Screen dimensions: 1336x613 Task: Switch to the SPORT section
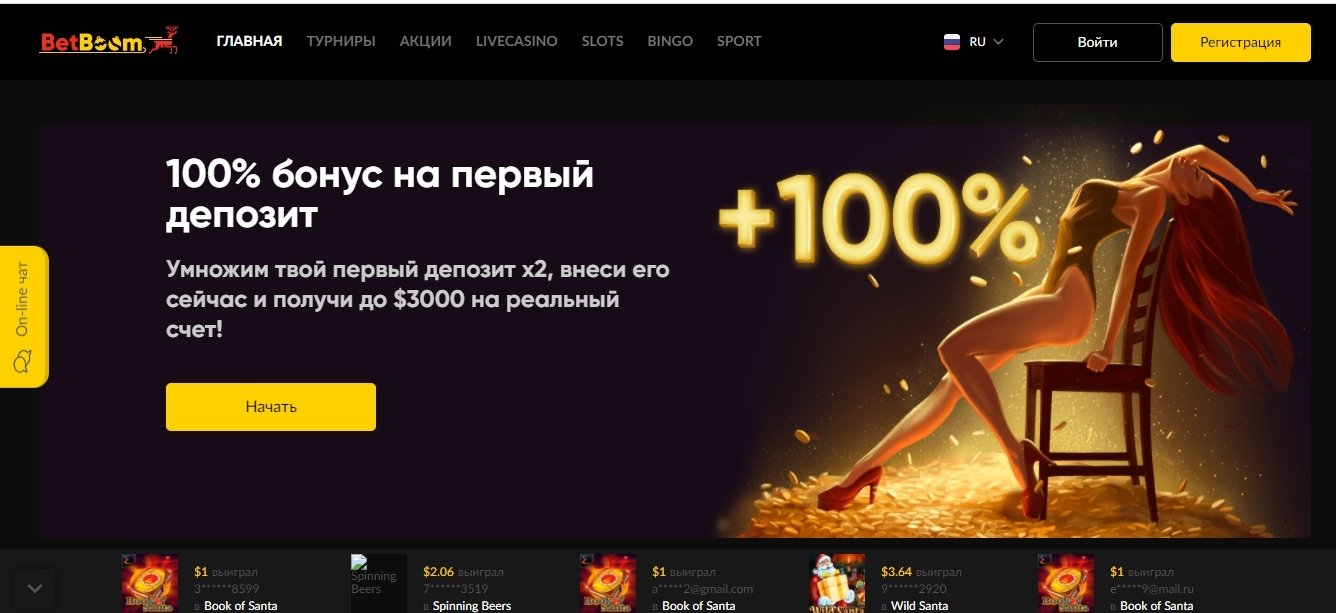pos(739,41)
